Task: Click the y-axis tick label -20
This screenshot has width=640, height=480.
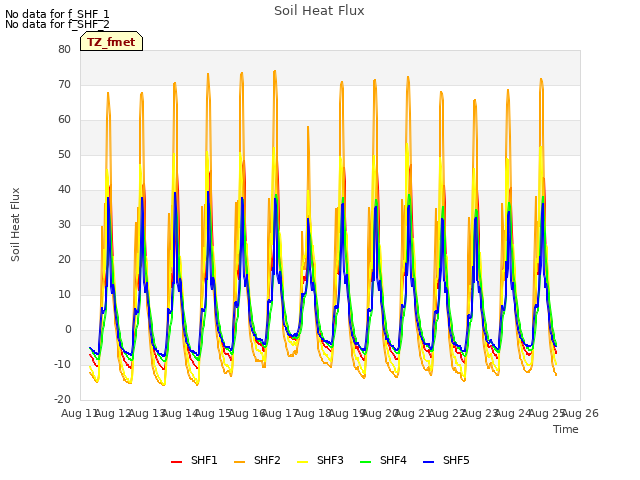Action: click(x=62, y=400)
